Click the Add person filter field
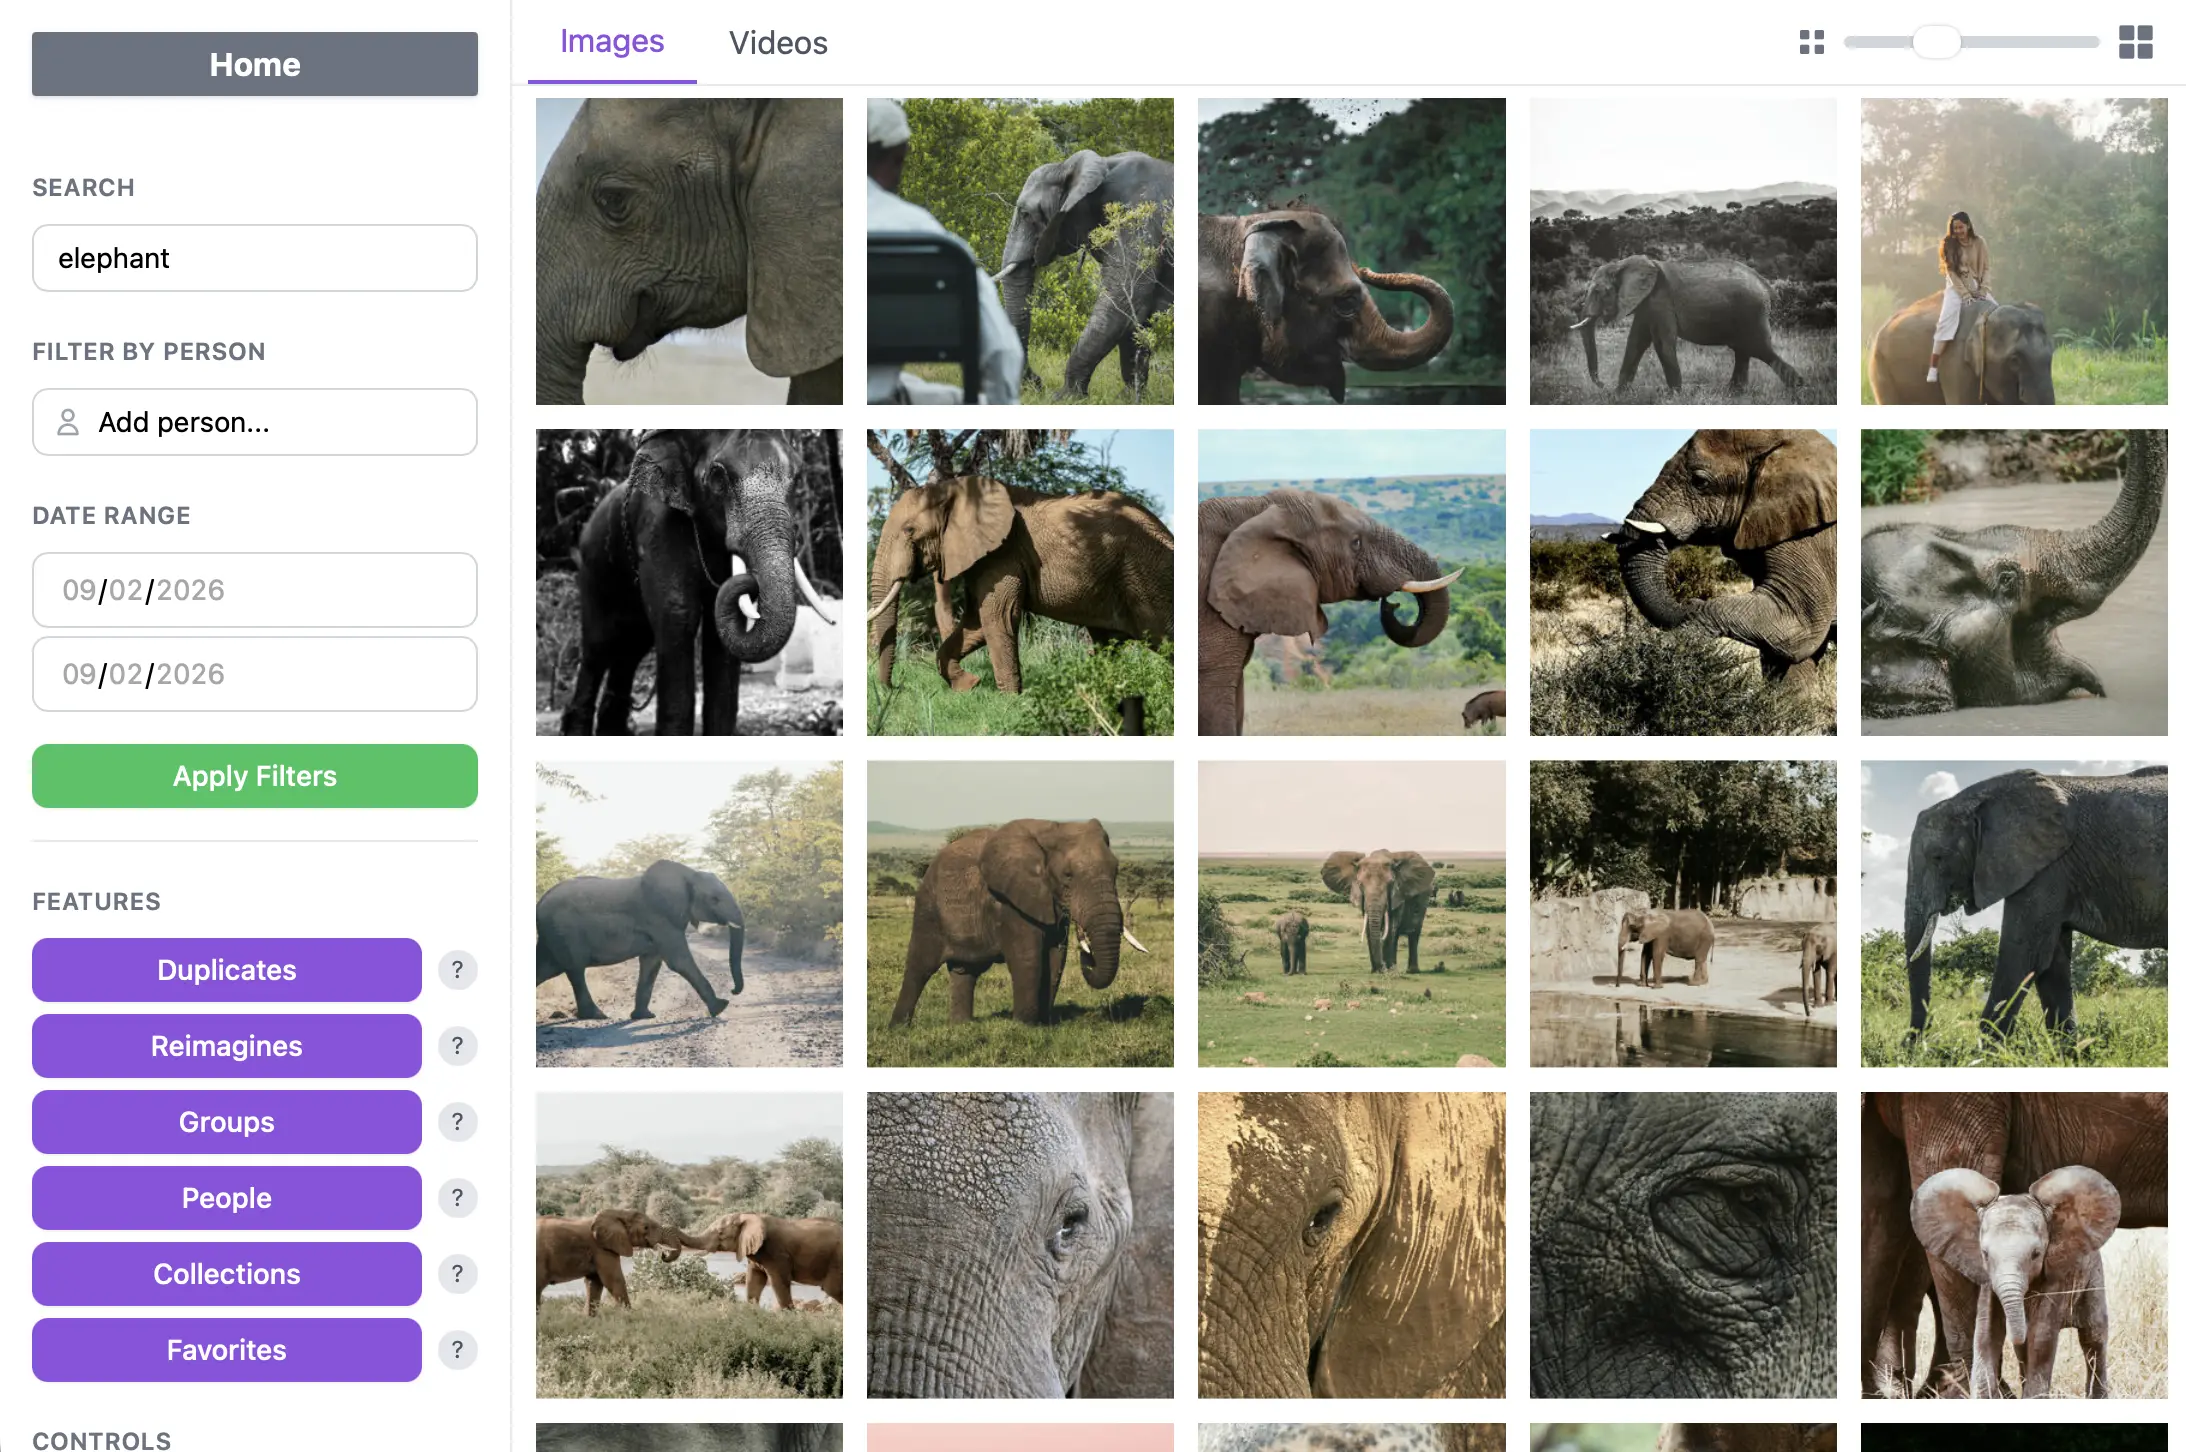This screenshot has height=1452, width=2186. tap(255, 422)
